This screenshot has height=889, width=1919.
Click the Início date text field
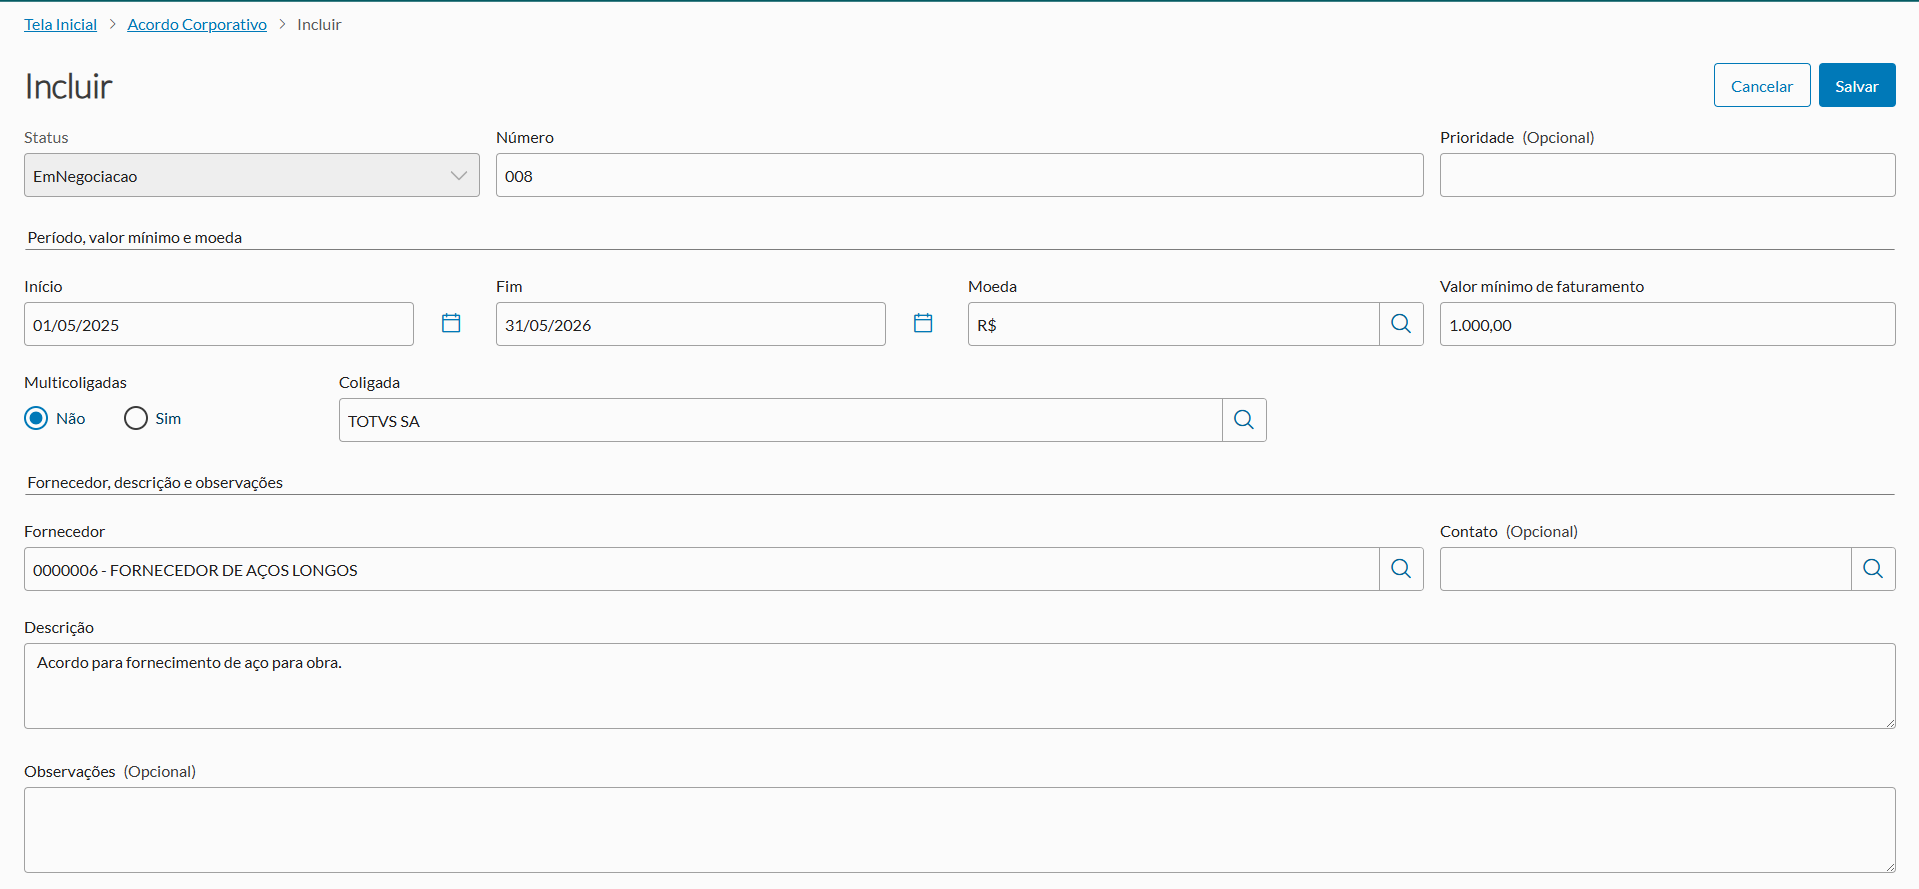pos(218,325)
